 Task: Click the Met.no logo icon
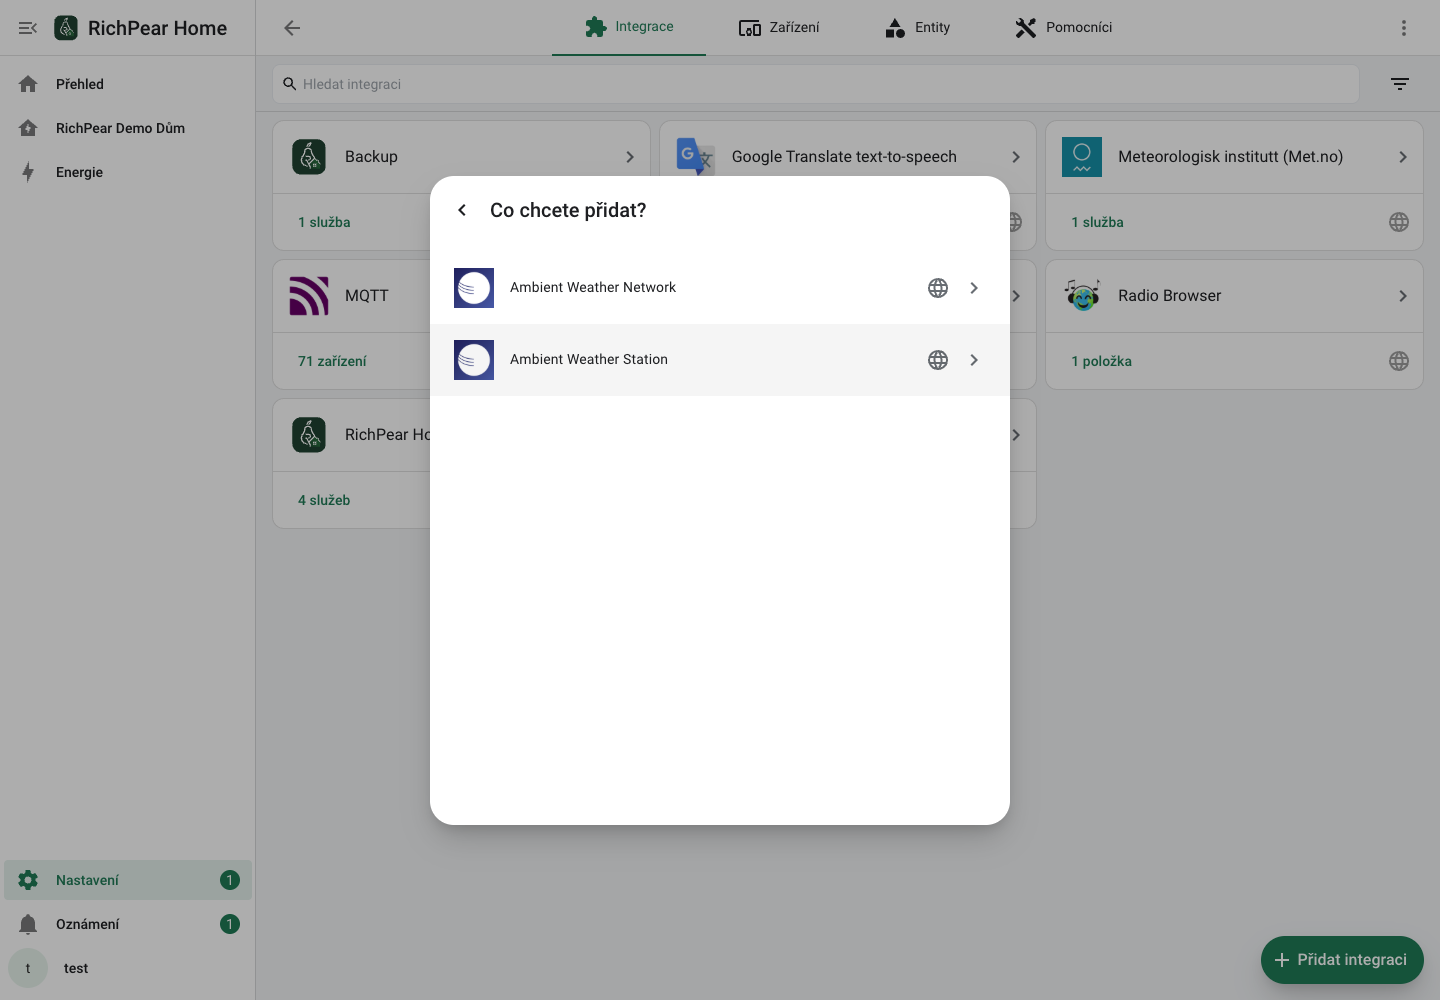click(x=1082, y=157)
